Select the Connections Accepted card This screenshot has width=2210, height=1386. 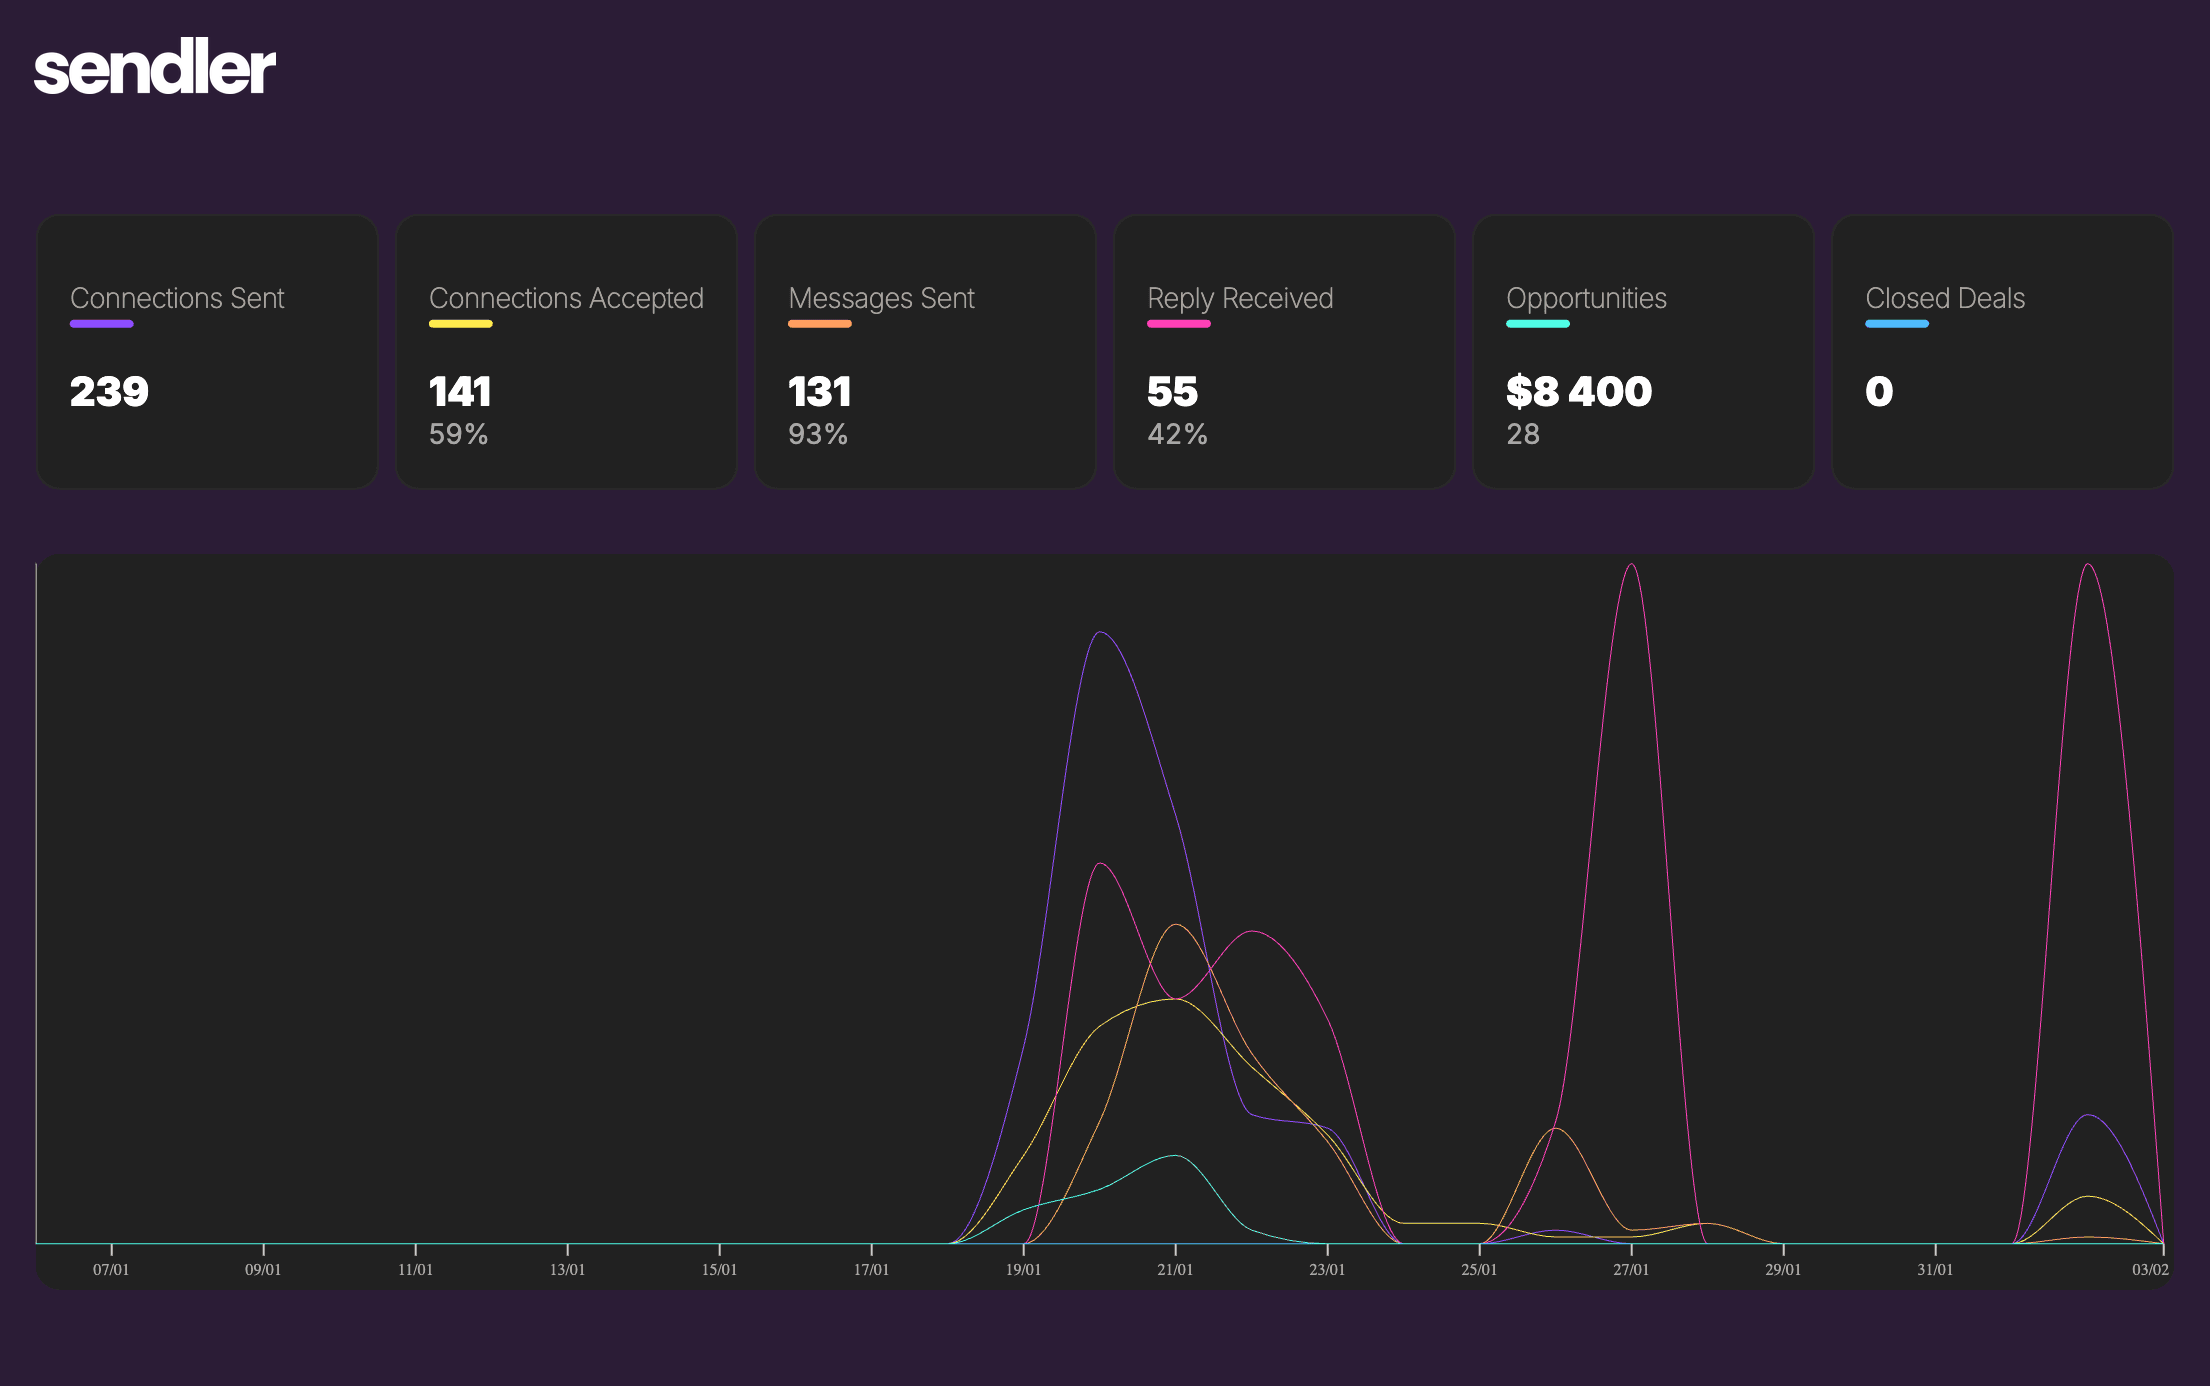pyautogui.click(x=566, y=351)
